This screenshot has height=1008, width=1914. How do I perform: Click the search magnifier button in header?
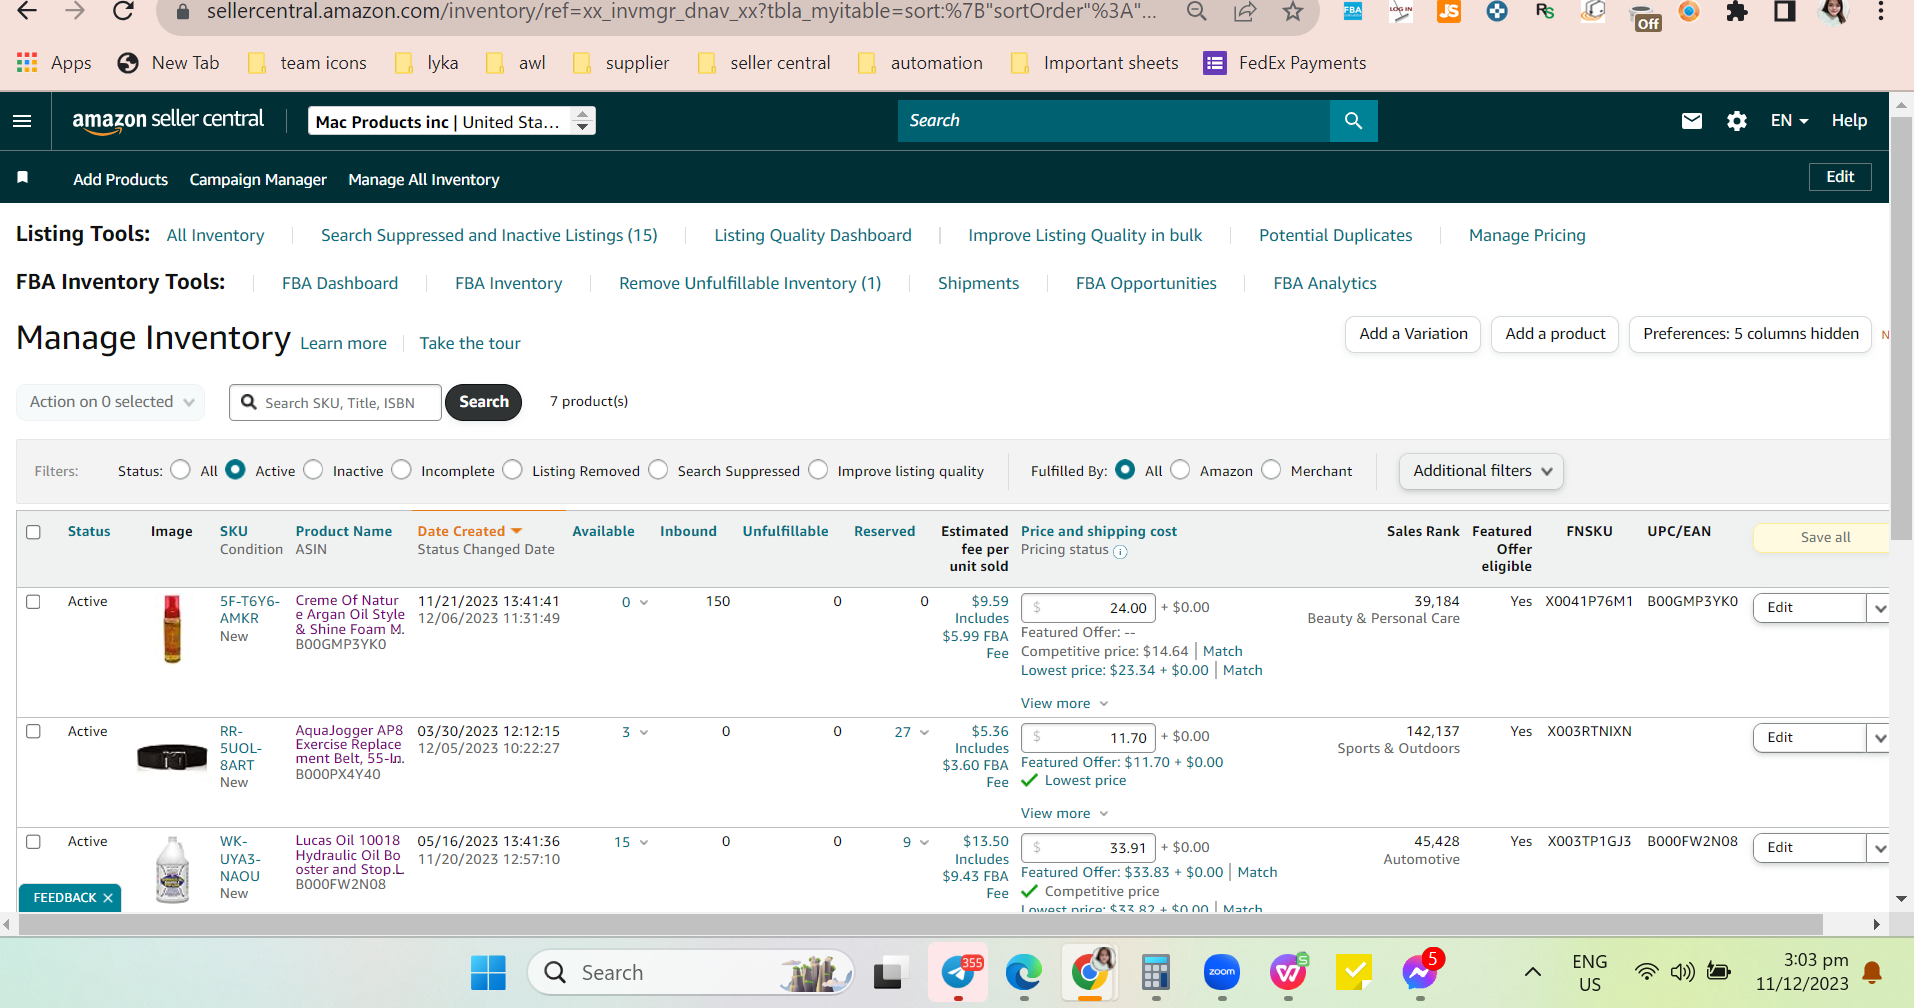[x=1353, y=121]
